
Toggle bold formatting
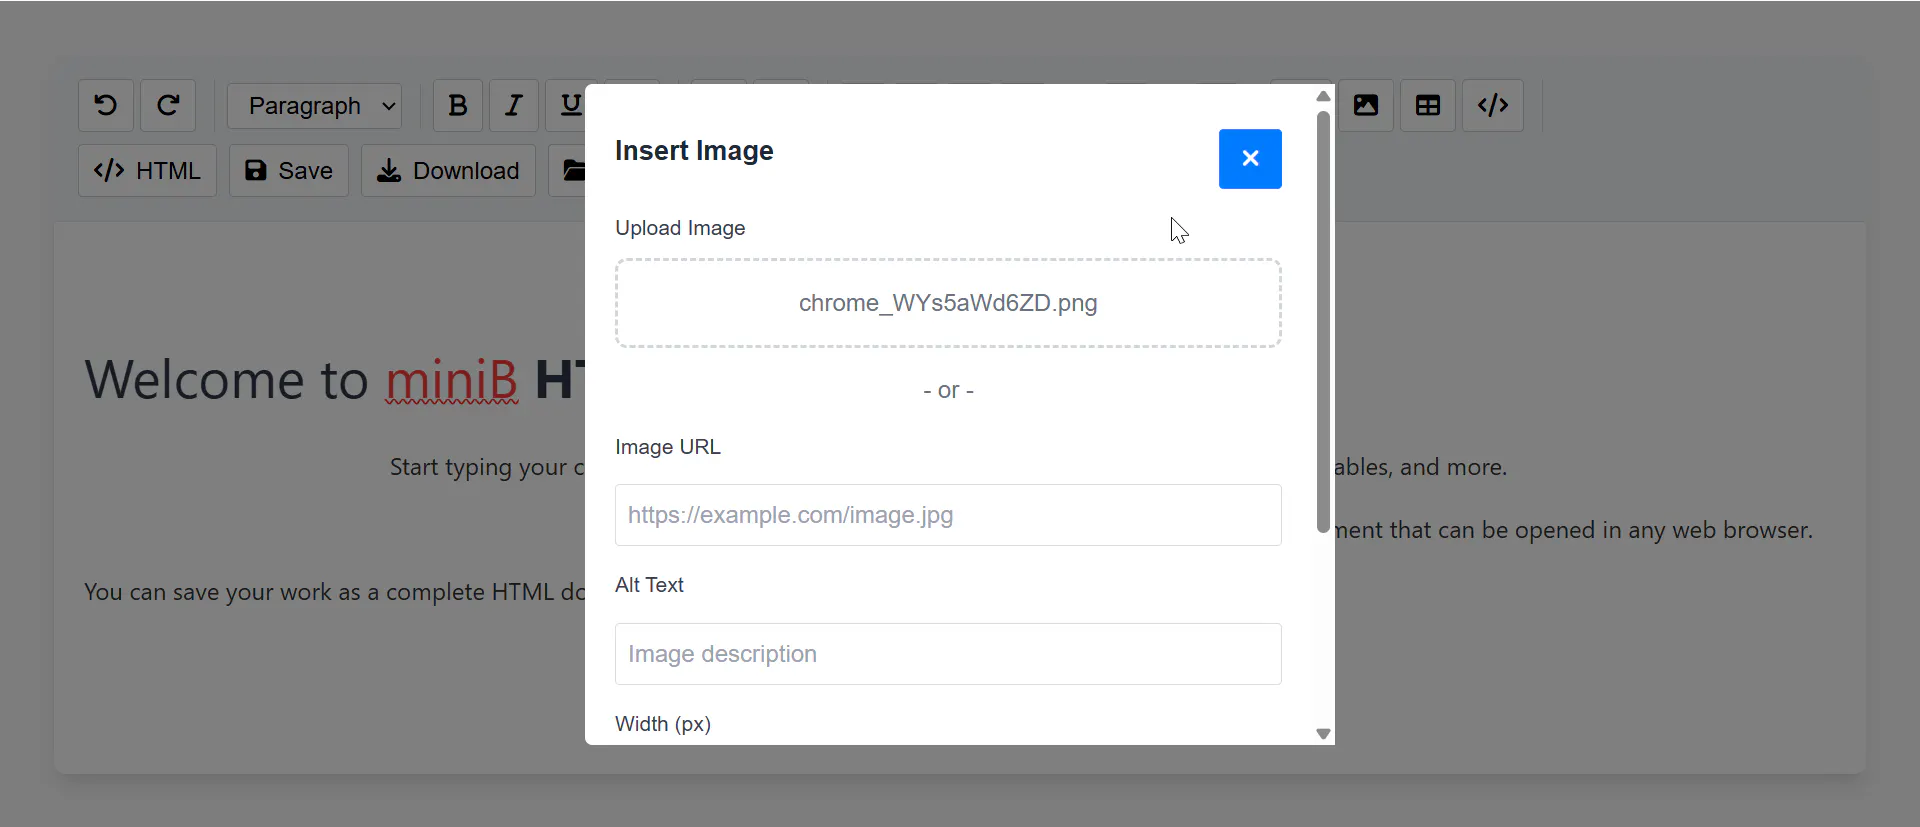[458, 105]
